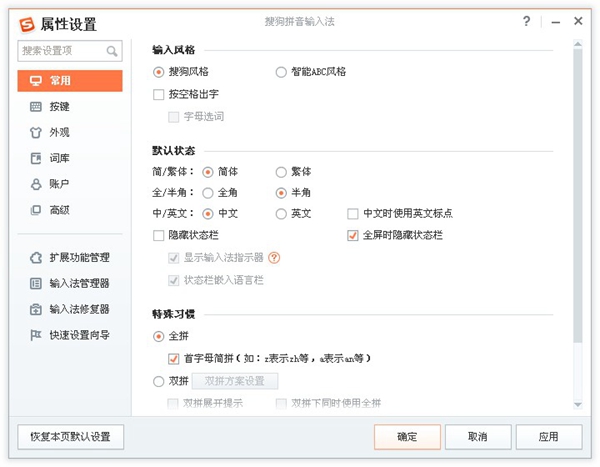Viewport: 600px width, 467px height.
Task: Choose 简体 radio button
Action: pos(208,172)
